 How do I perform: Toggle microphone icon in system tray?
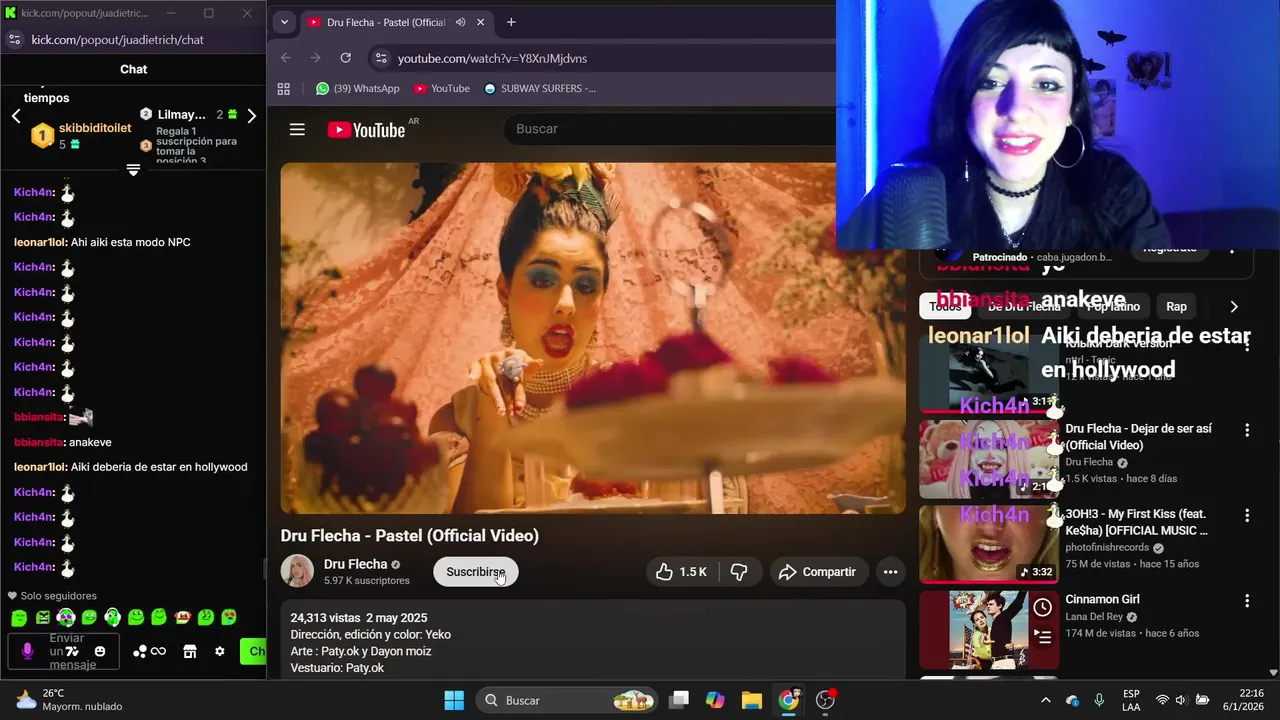pos(1099,700)
